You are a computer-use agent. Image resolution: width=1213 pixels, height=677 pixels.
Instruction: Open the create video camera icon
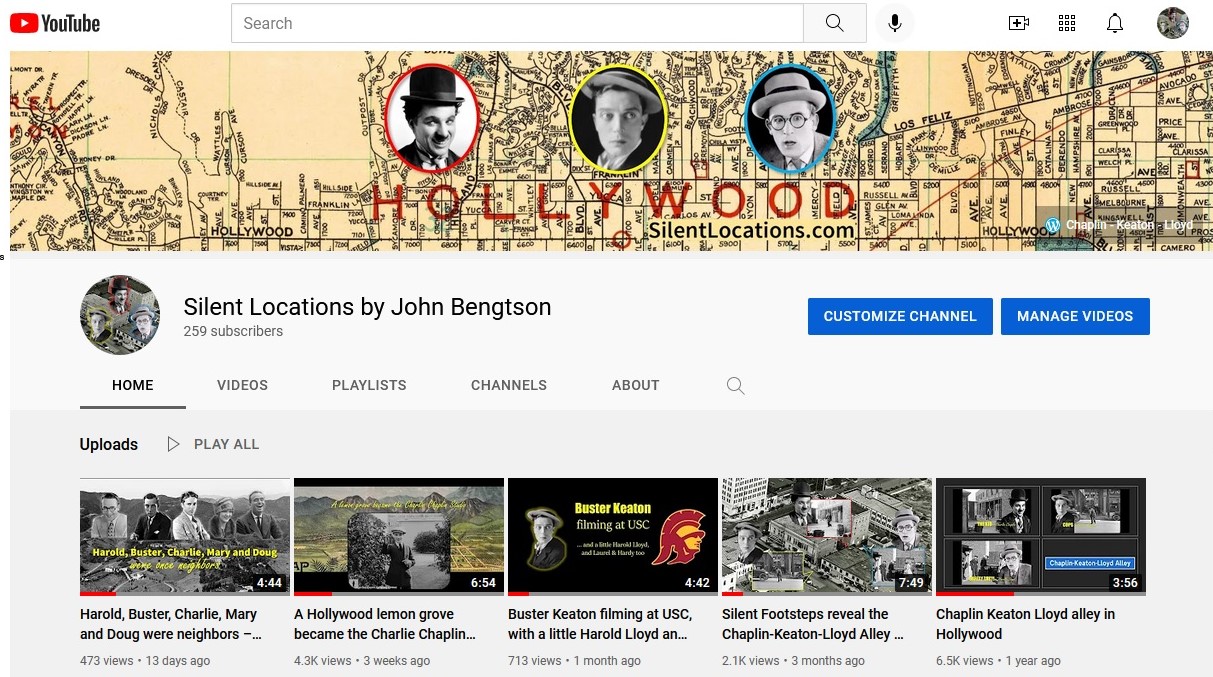pyautogui.click(x=1019, y=23)
